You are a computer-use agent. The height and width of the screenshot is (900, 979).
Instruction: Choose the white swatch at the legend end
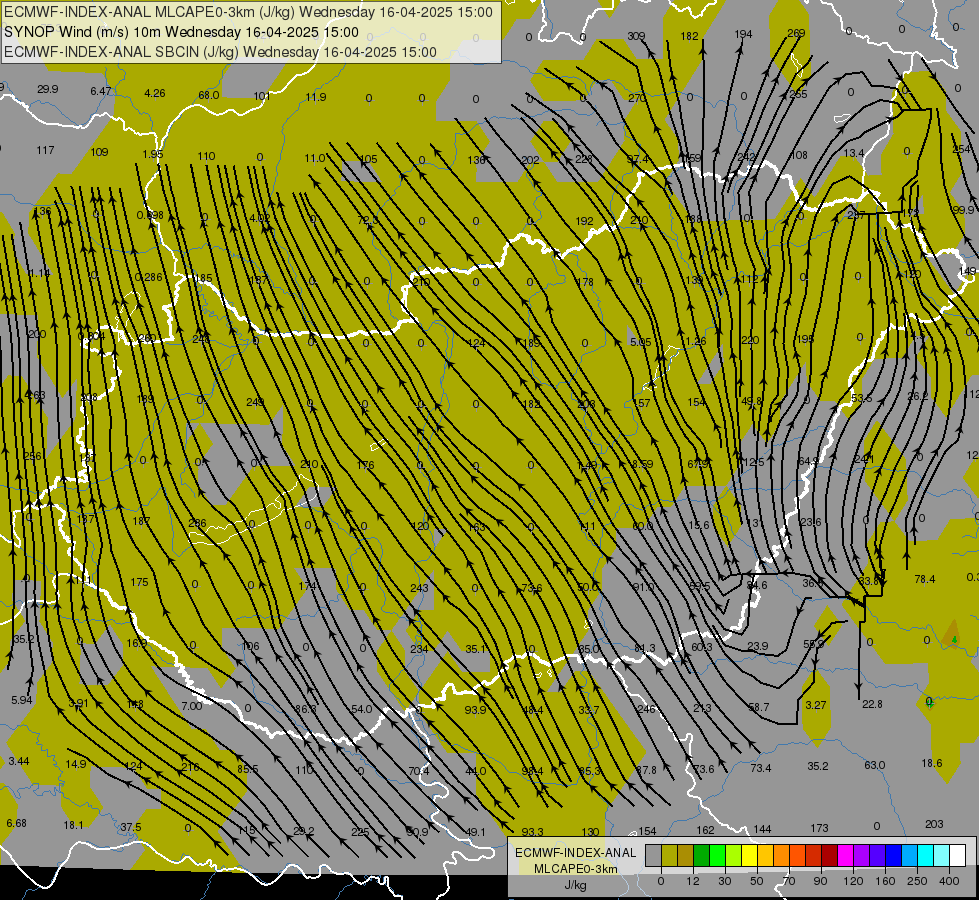957,855
